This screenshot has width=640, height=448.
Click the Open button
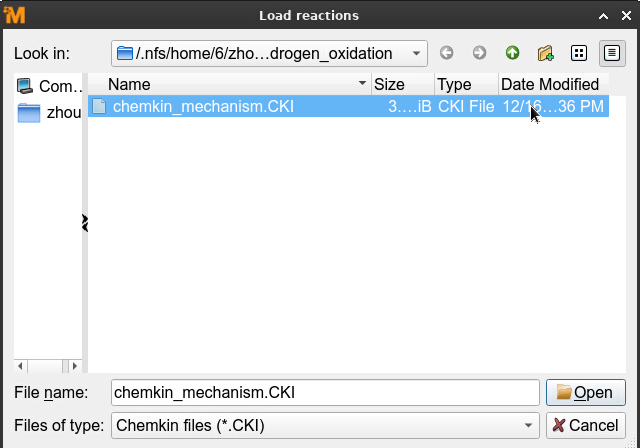585,392
